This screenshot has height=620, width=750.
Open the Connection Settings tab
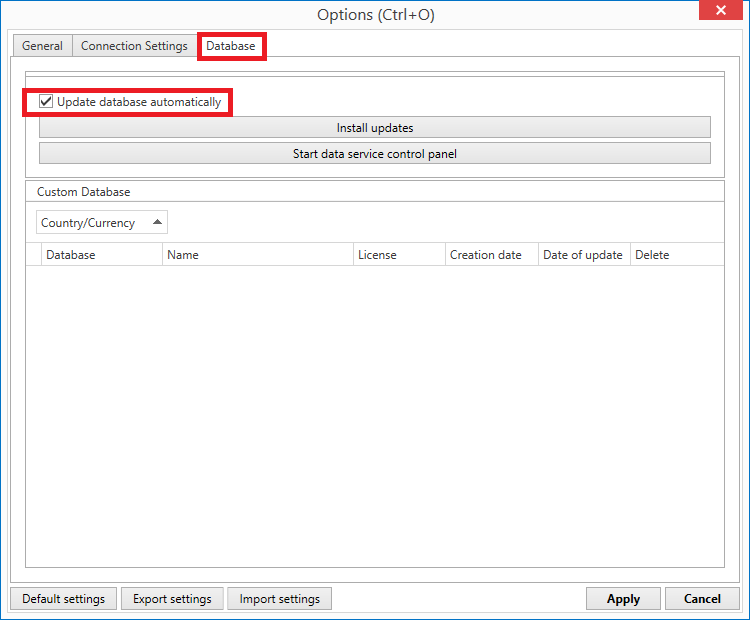(134, 46)
